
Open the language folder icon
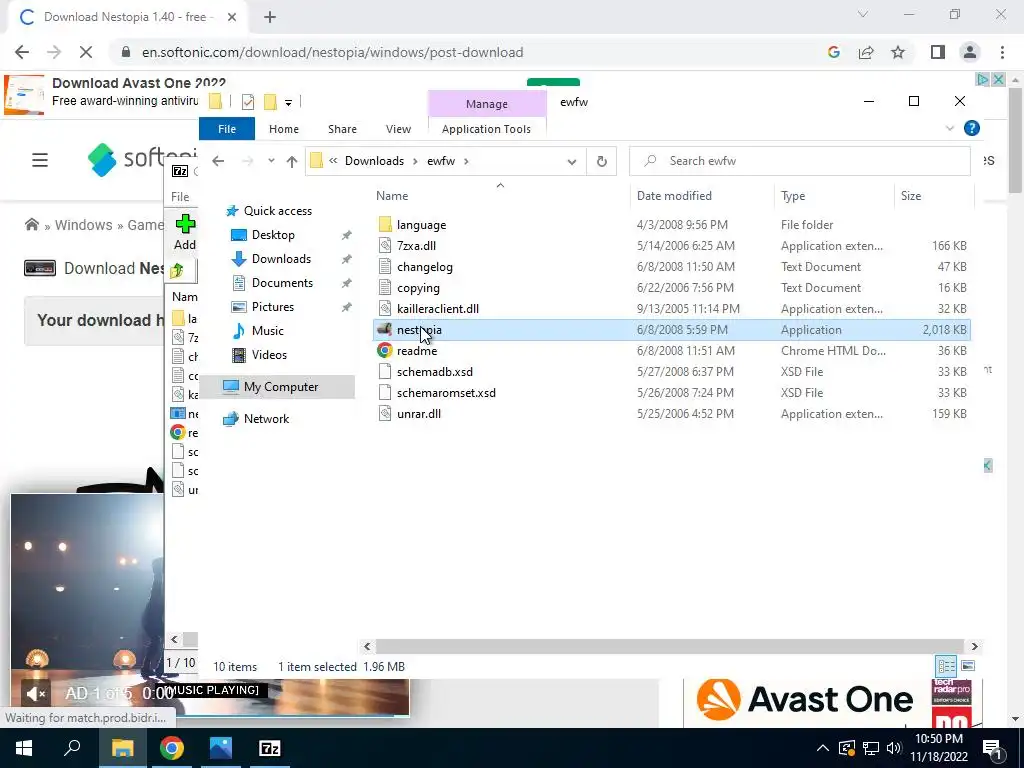coord(385,225)
